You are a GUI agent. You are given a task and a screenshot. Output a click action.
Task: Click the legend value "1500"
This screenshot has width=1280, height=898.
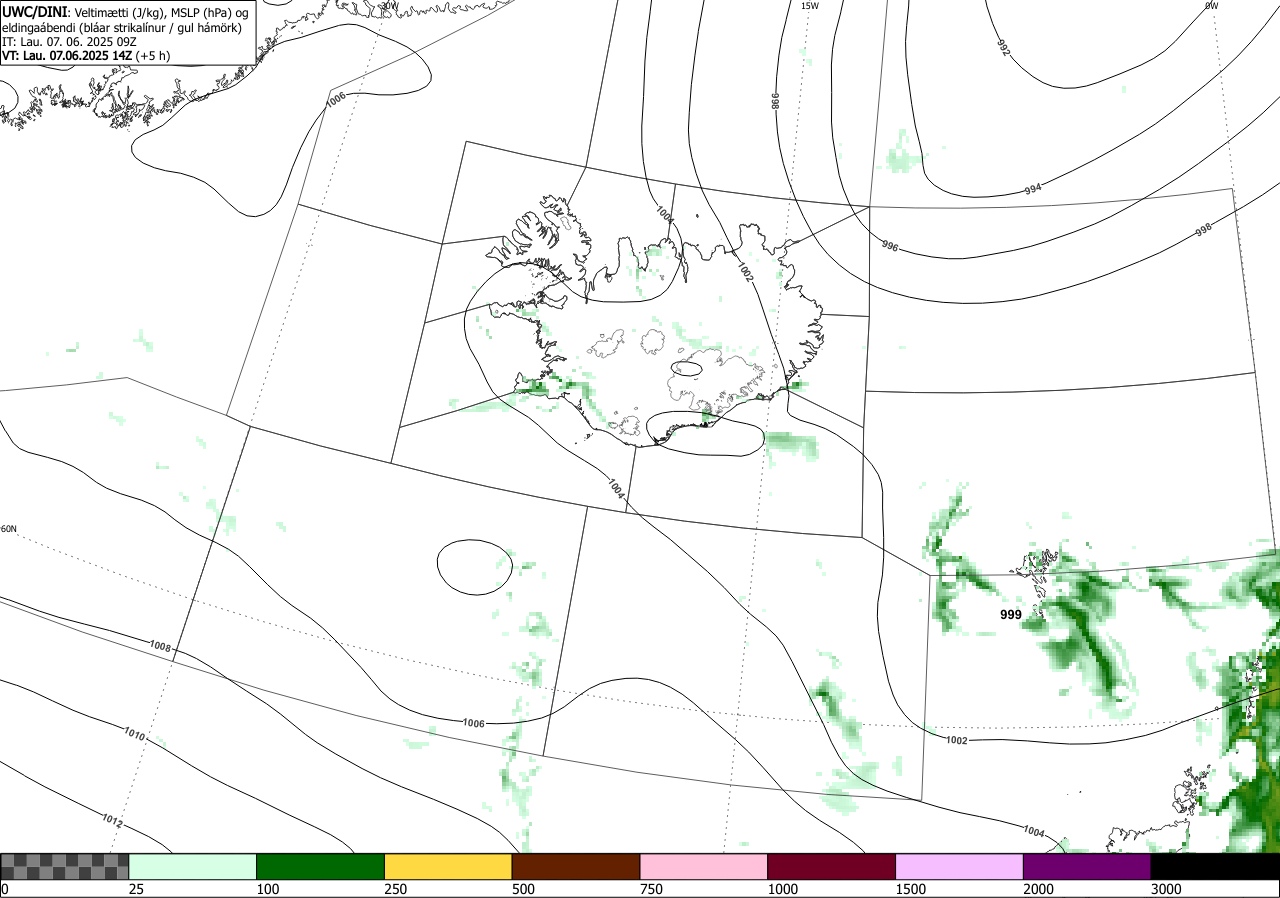tap(911, 889)
